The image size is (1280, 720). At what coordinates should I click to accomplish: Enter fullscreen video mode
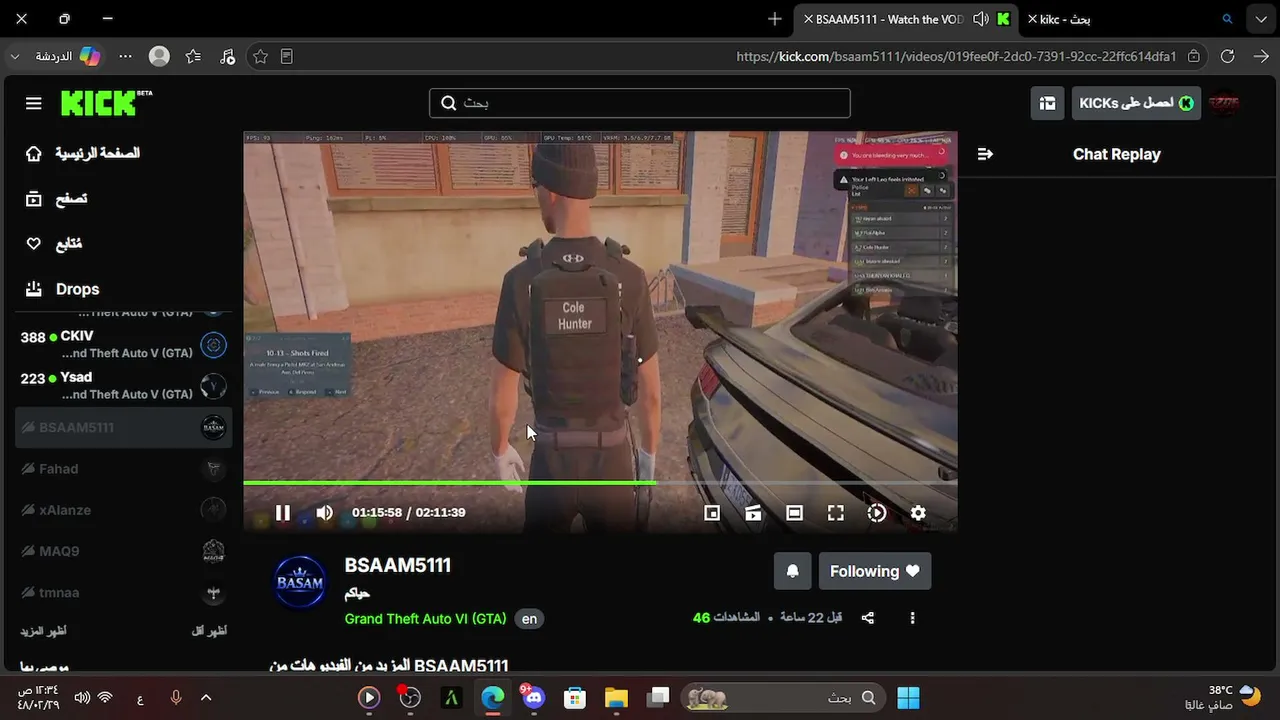(836, 513)
